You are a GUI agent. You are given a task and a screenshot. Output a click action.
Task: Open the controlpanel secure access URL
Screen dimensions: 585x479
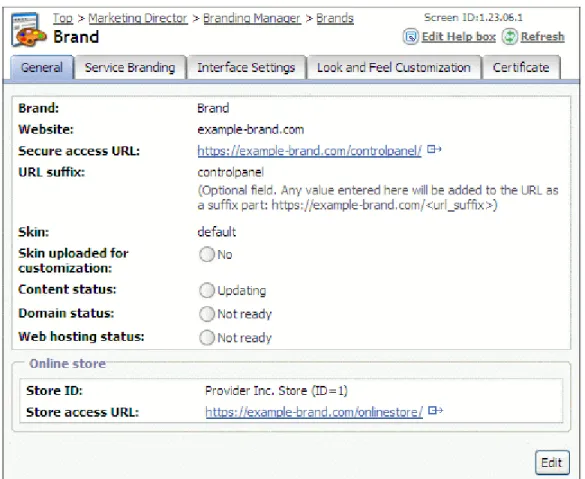coord(309,151)
